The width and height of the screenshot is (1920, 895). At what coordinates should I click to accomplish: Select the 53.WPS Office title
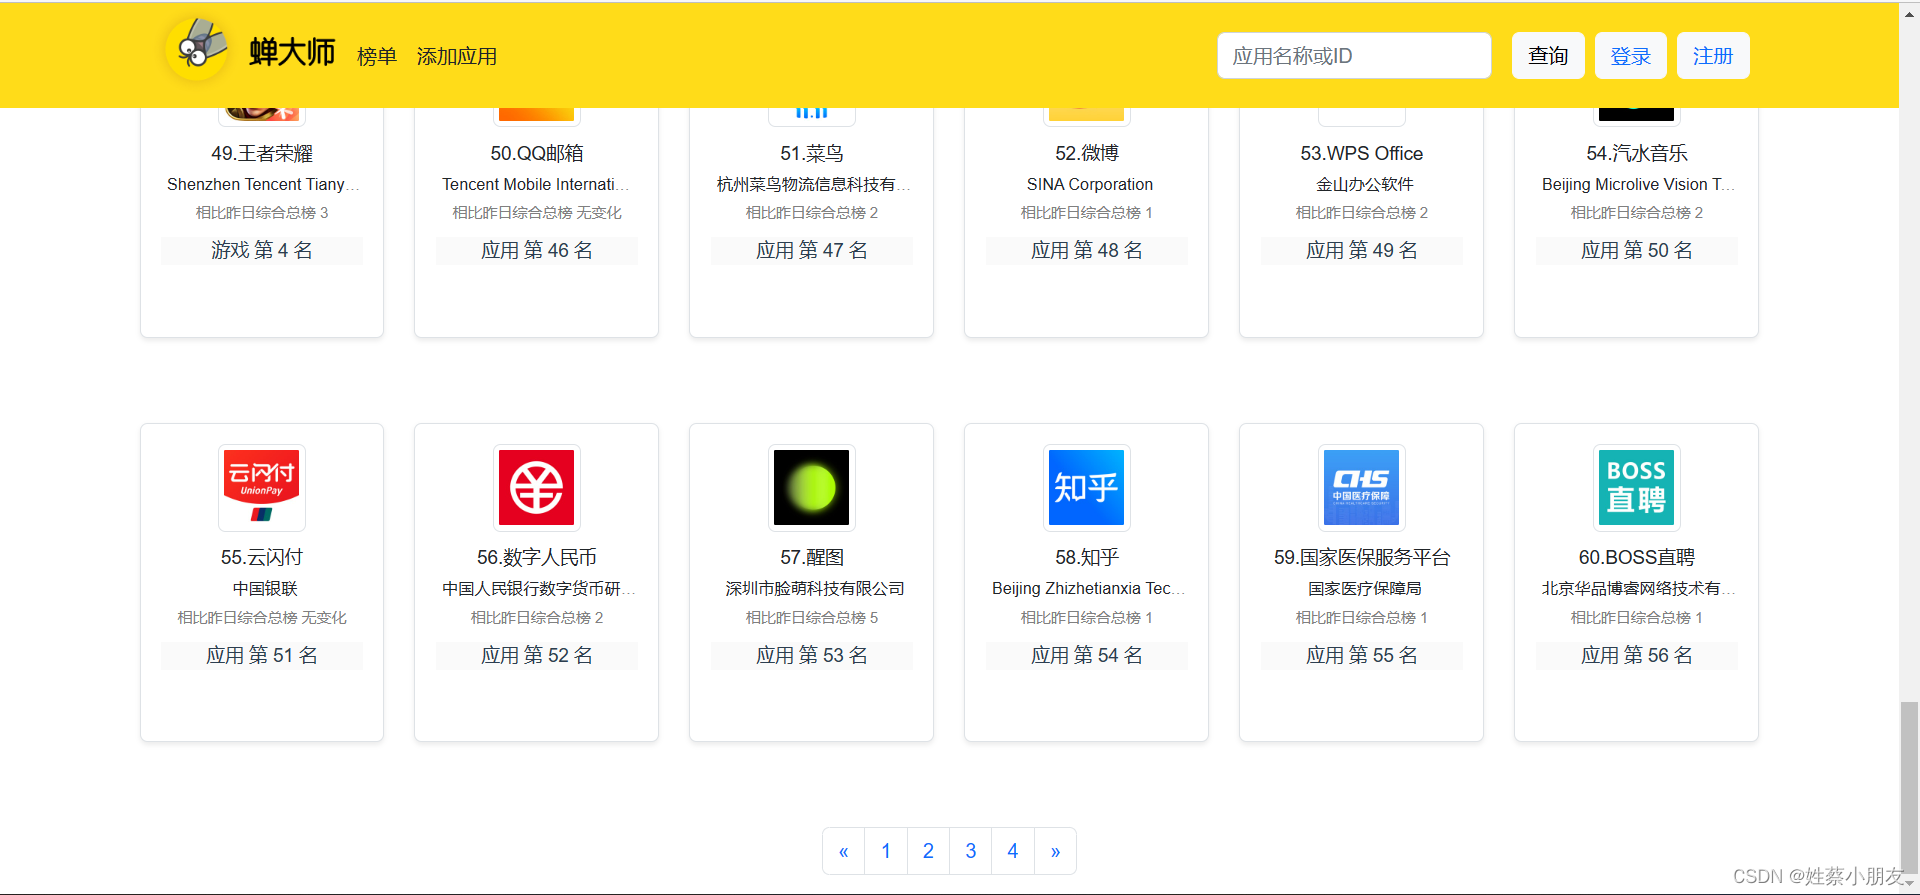(1362, 153)
